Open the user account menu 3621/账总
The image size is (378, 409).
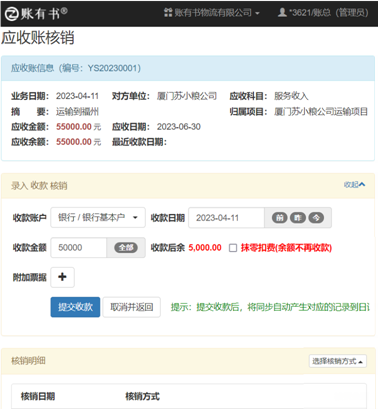(323, 13)
